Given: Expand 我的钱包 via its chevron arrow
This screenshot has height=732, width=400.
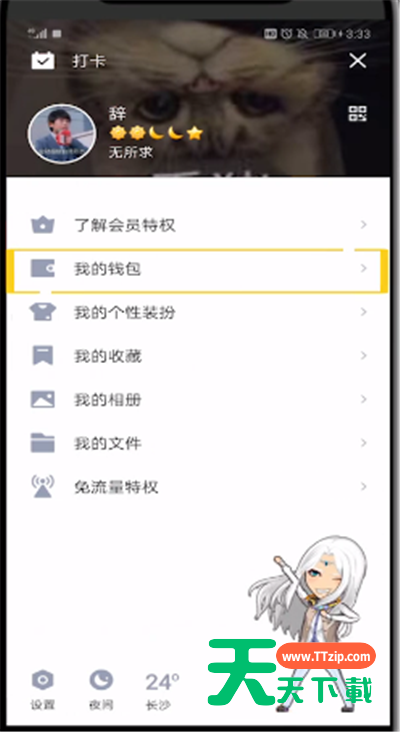Looking at the screenshot, I should [x=364, y=268].
